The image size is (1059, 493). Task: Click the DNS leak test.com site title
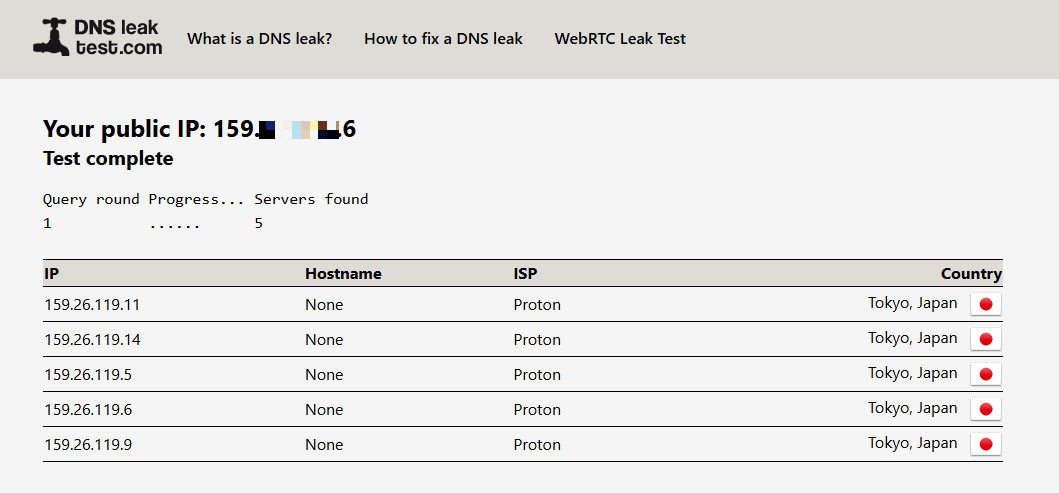coord(118,37)
